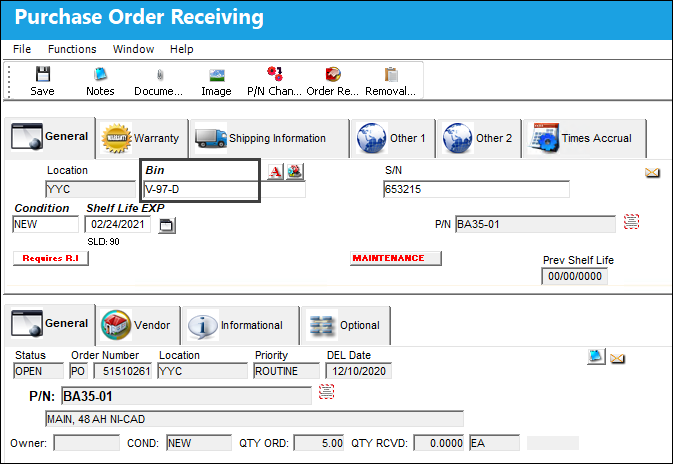Click the QTY RCVD field 0.0000

(439, 443)
